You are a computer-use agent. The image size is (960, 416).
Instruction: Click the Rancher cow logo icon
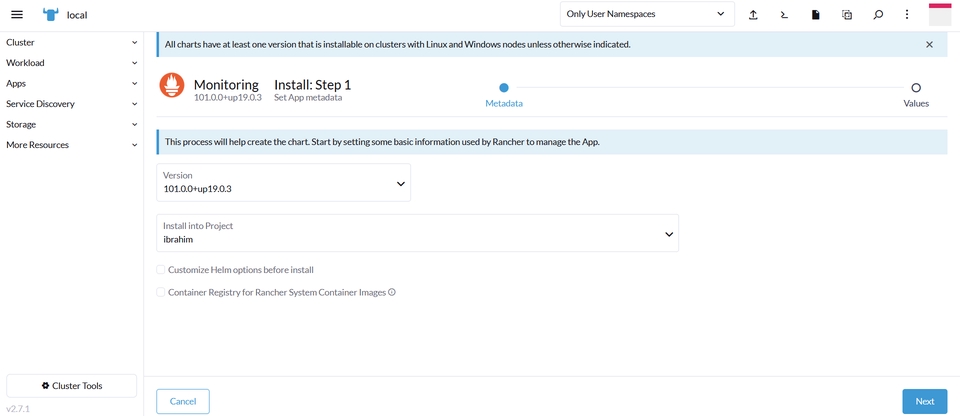point(51,15)
